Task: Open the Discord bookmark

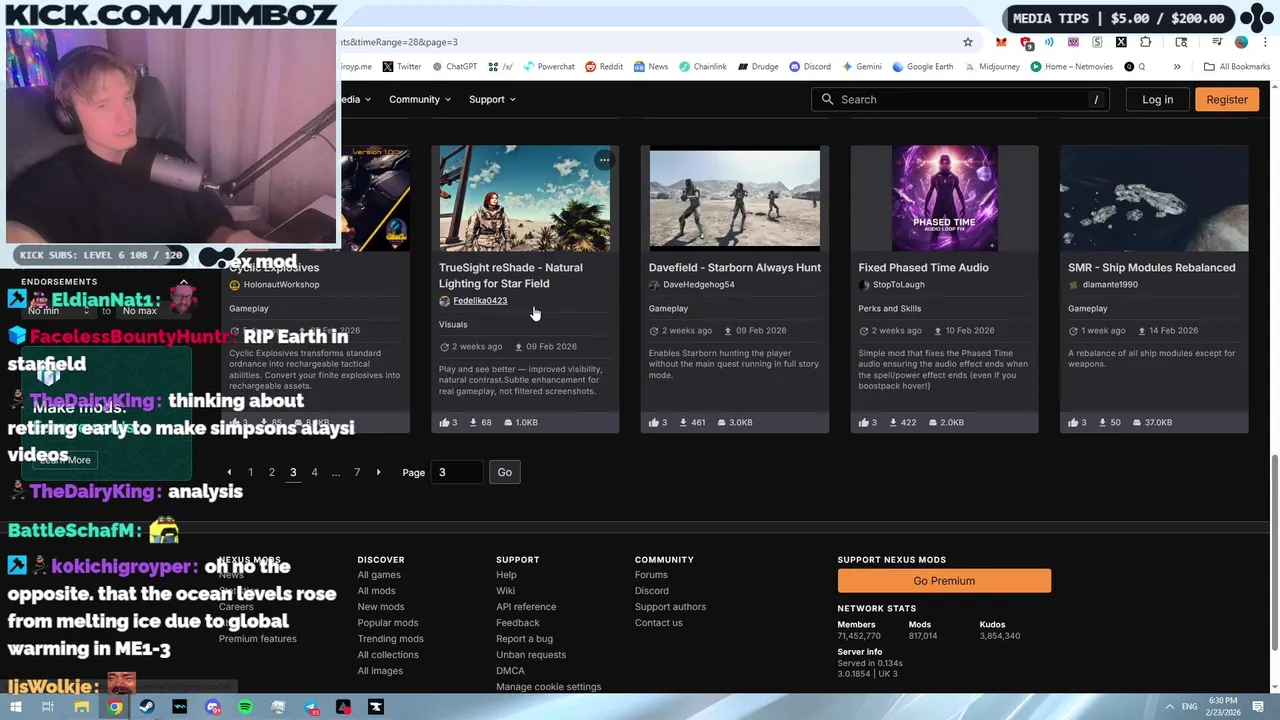Action: tap(810, 67)
